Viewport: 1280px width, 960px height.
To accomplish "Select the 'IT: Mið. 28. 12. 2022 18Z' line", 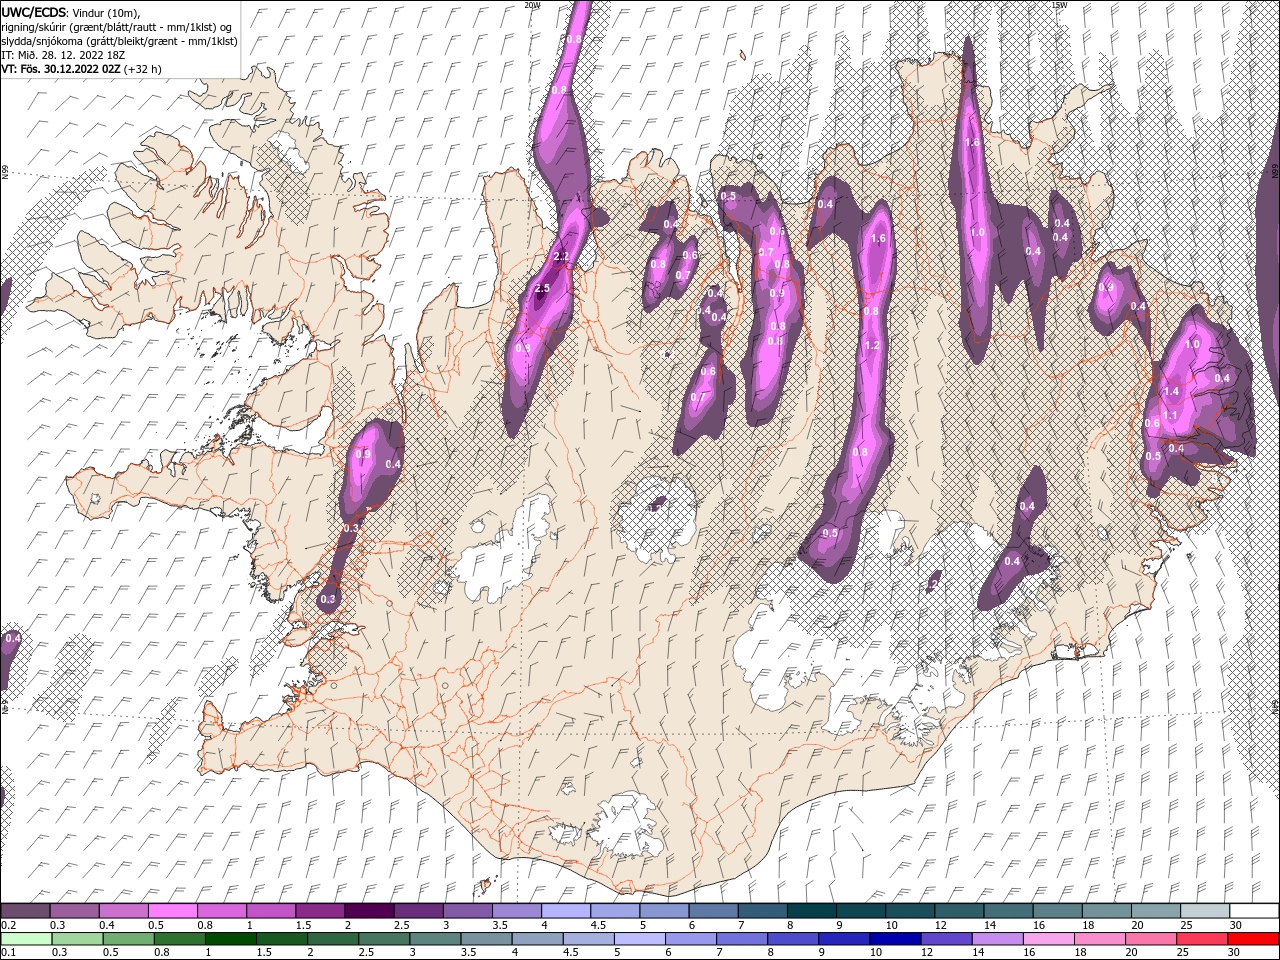I will click(x=61, y=55).
